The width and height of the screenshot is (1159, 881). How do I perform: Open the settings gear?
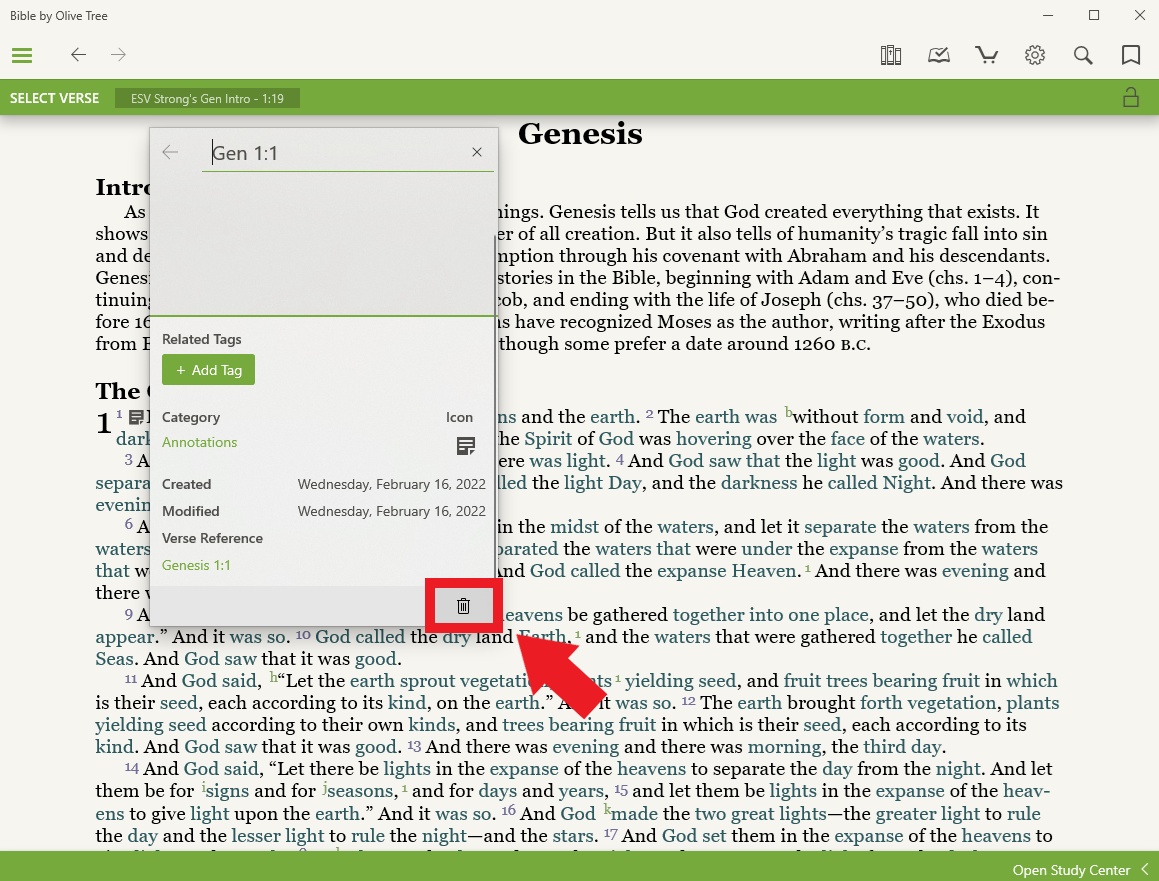coord(1035,55)
